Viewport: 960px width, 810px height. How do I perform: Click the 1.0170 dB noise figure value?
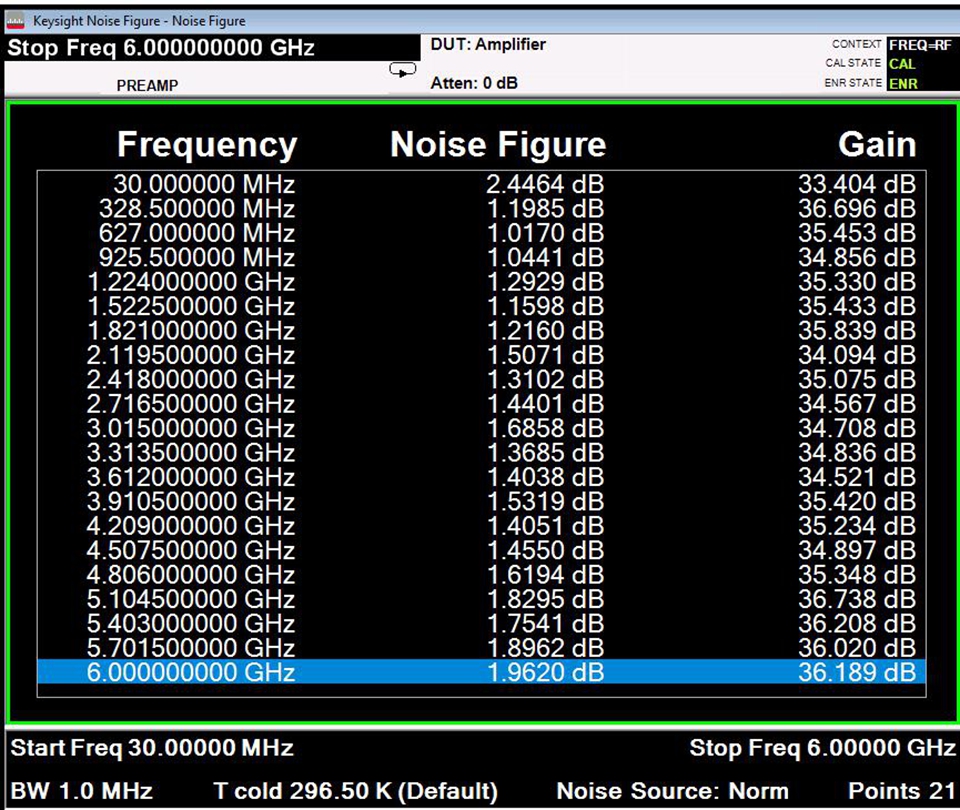pos(545,233)
